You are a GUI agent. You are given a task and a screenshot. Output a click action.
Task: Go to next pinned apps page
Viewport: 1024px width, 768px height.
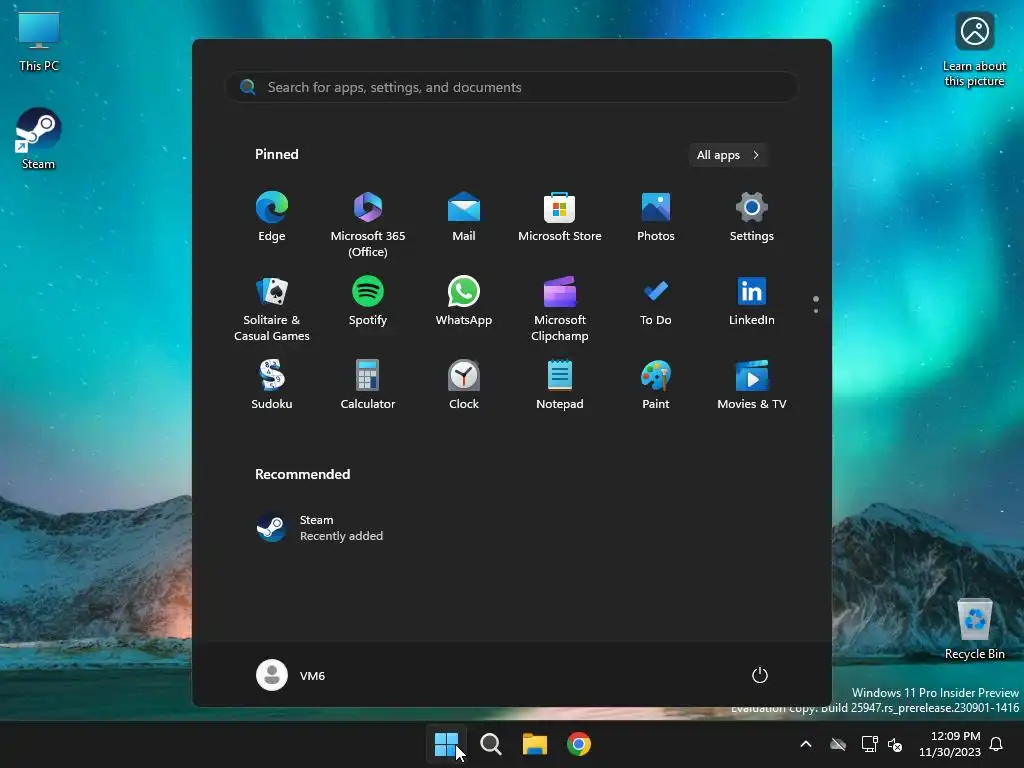(816, 310)
